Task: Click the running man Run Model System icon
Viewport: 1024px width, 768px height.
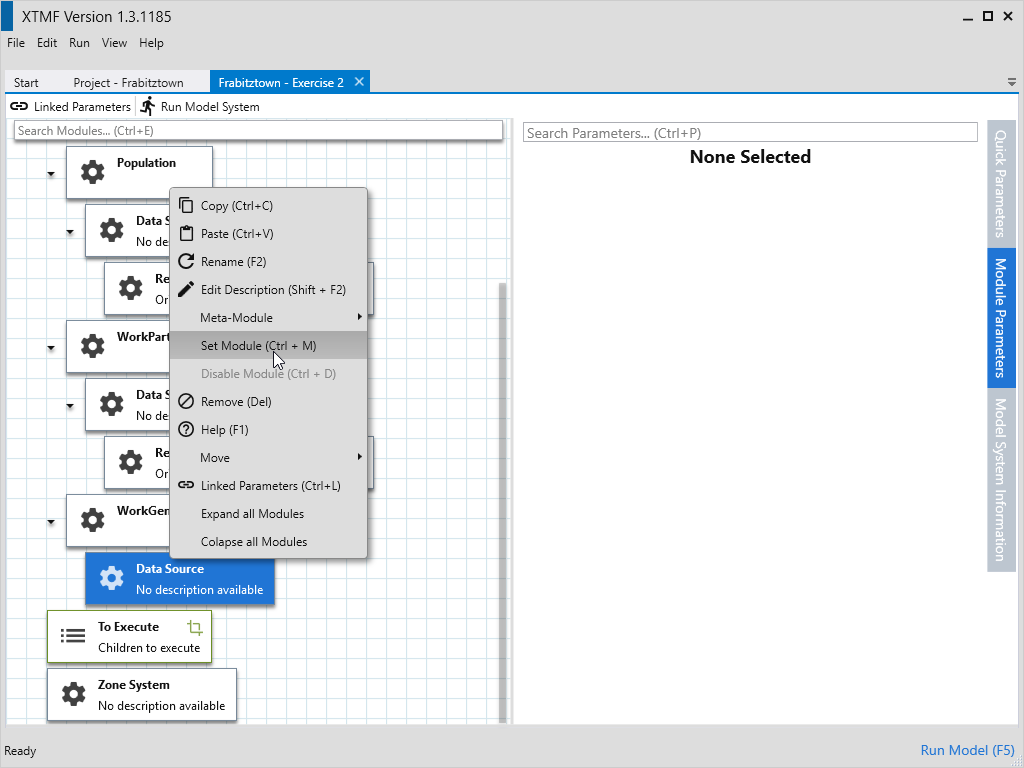Action: pos(148,106)
